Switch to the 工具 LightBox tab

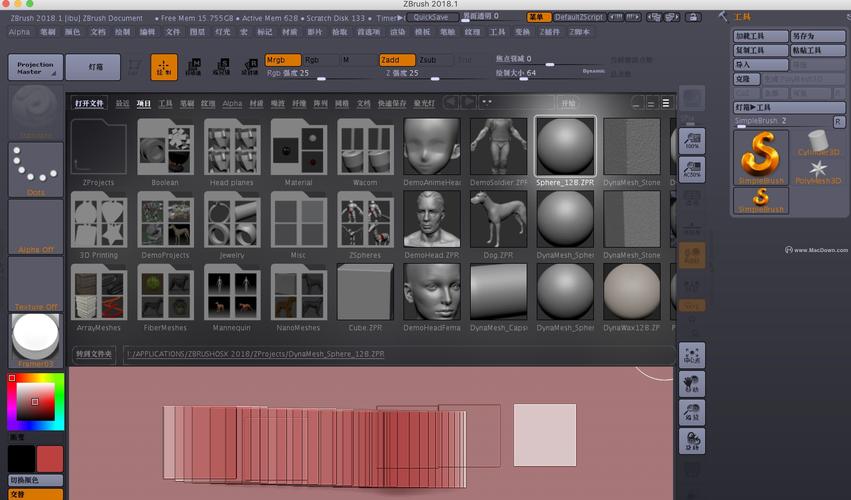(166, 103)
